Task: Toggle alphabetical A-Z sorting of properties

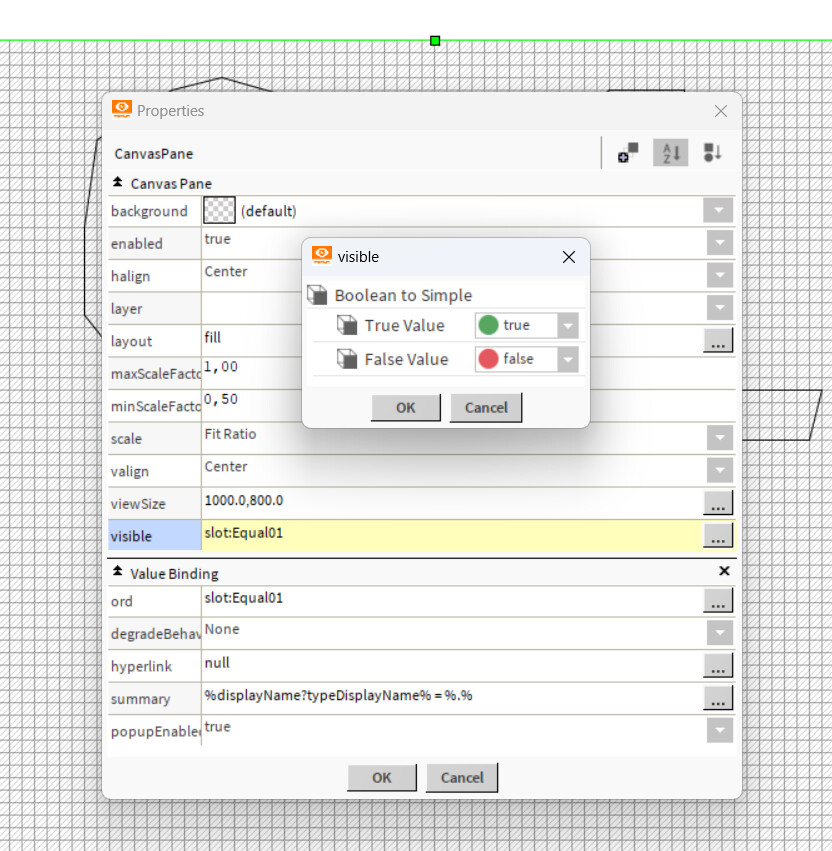Action: [671, 153]
